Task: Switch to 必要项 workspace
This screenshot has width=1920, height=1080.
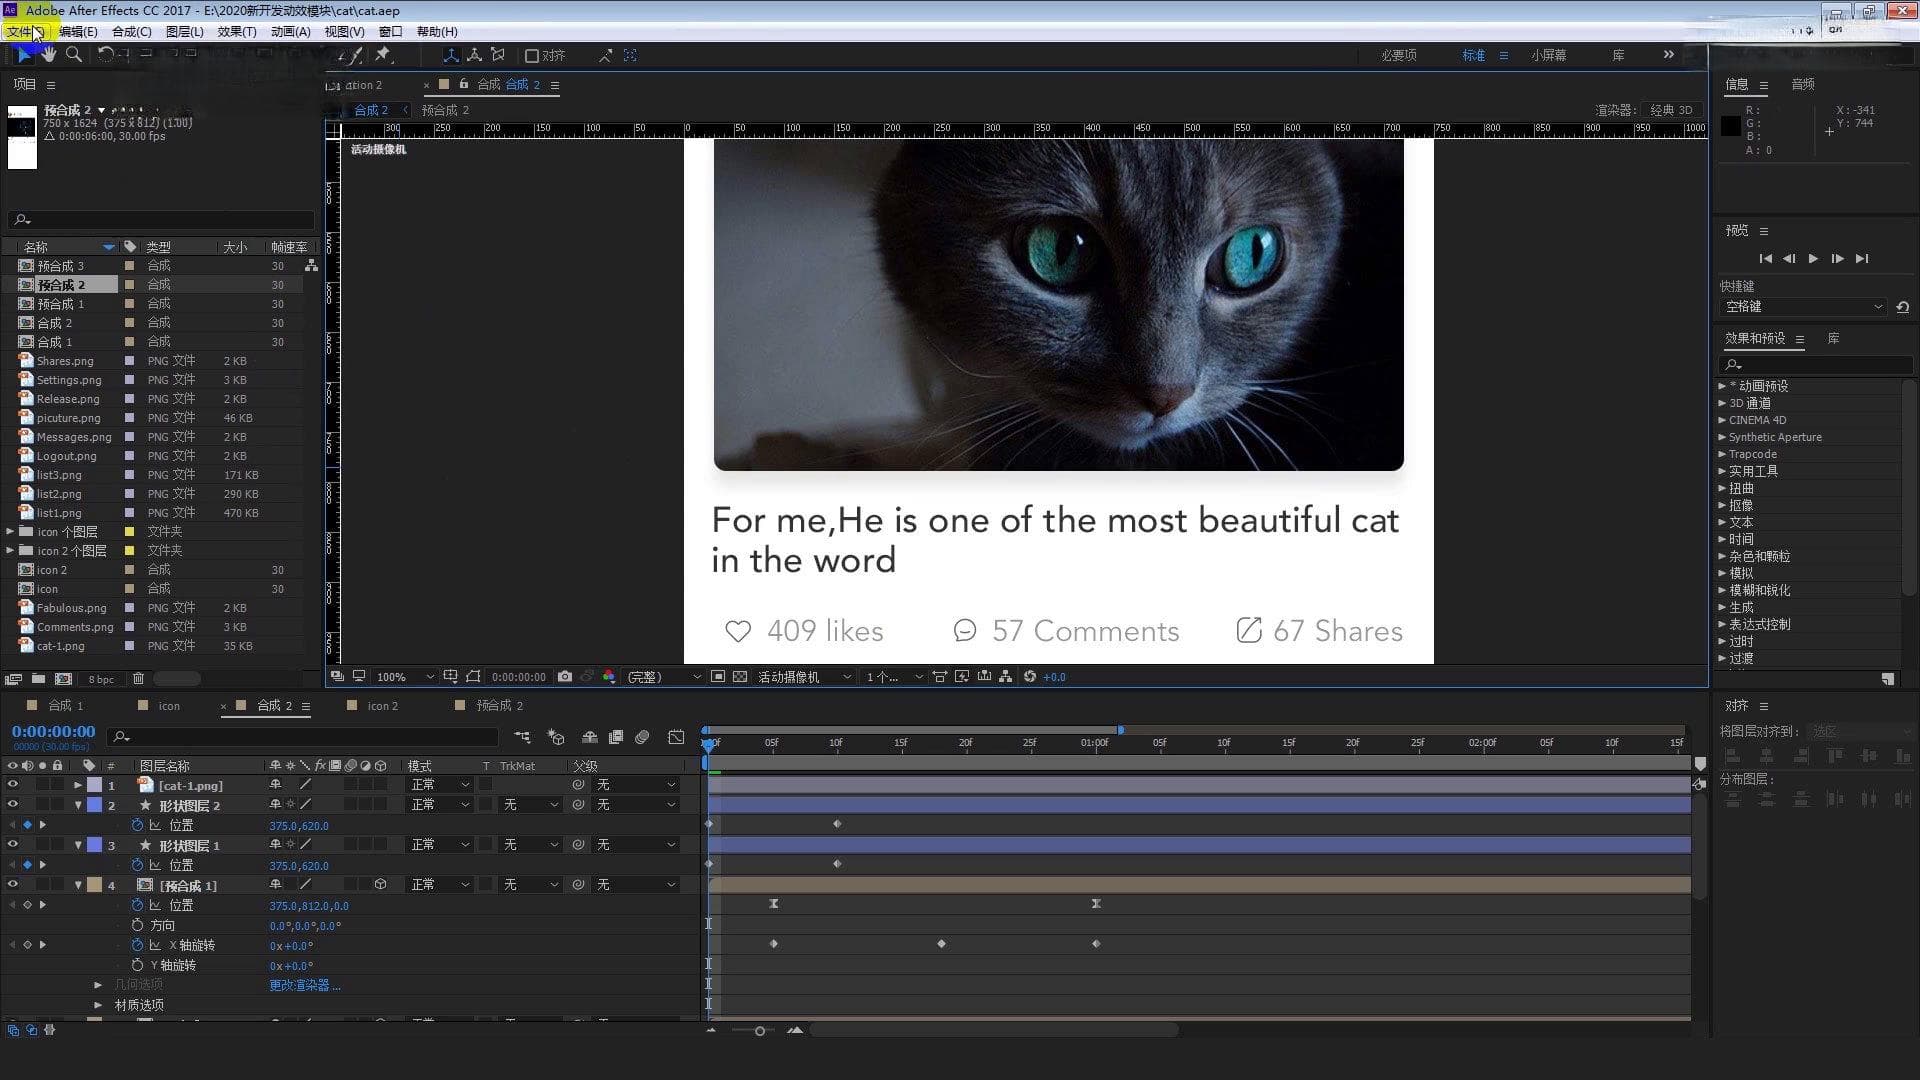Action: (x=1399, y=56)
